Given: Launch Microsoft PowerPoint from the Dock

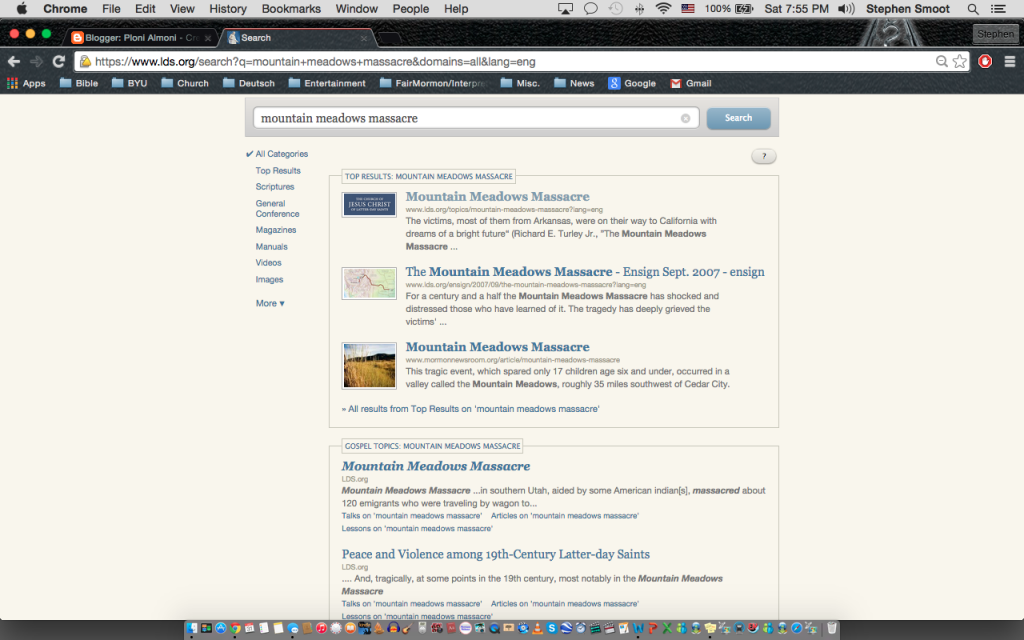Looking at the screenshot, I should [652, 628].
